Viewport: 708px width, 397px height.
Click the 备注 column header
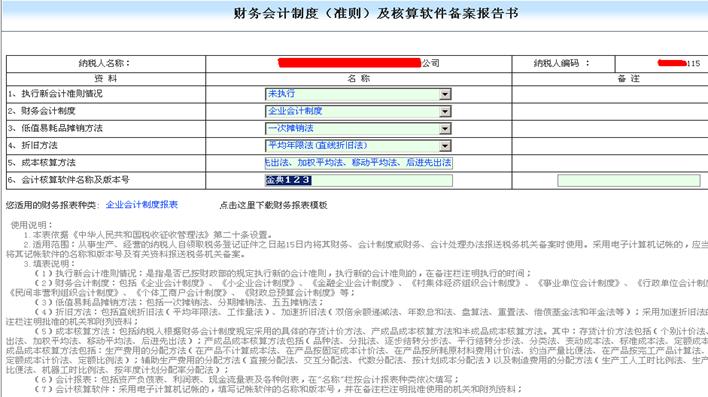(x=629, y=79)
